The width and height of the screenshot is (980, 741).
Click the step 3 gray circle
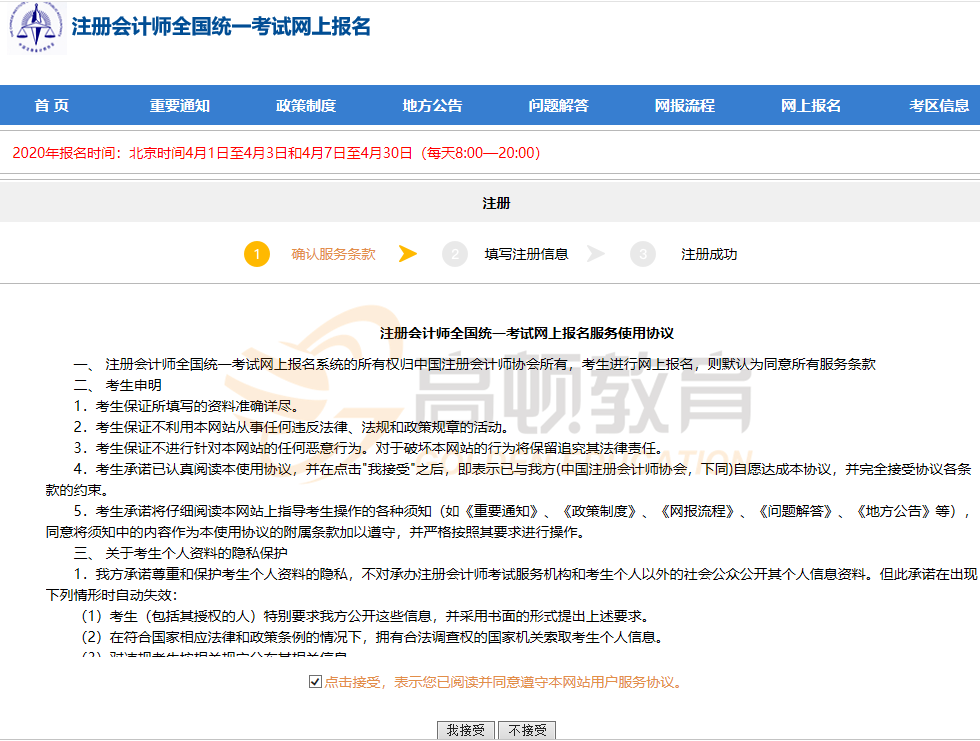642,254
